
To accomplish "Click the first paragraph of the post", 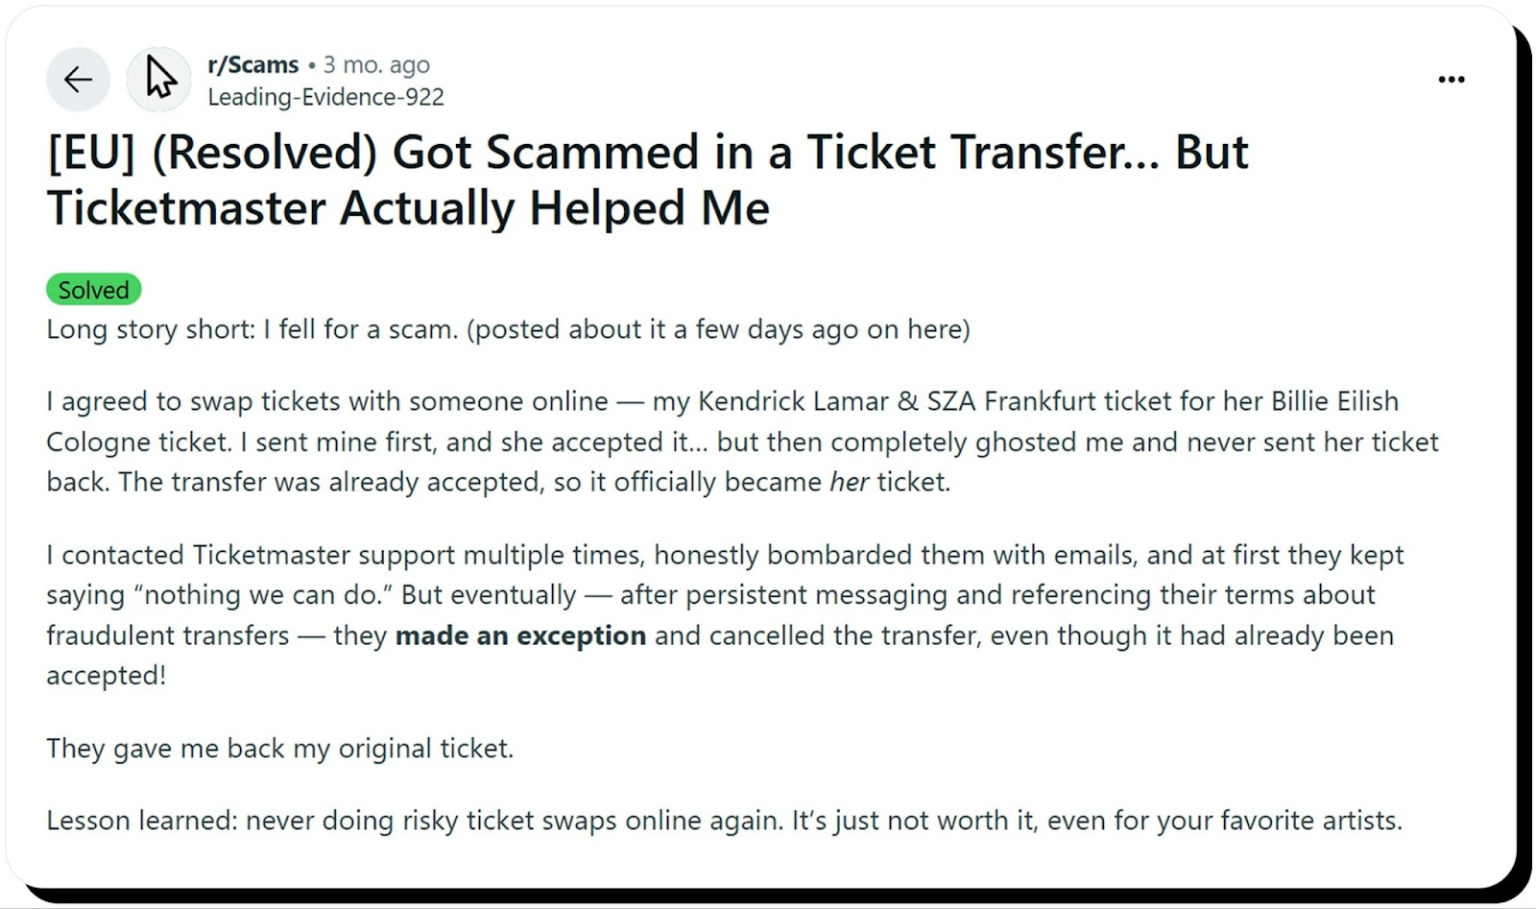I will [x=506, y=329].
